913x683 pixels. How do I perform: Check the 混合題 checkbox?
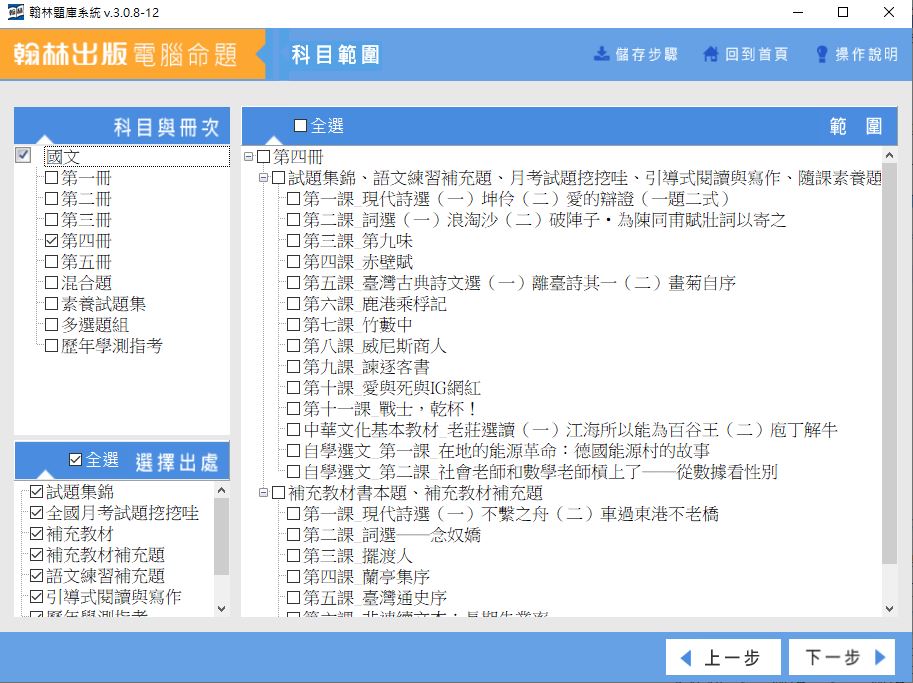click(x=51, y=282)
